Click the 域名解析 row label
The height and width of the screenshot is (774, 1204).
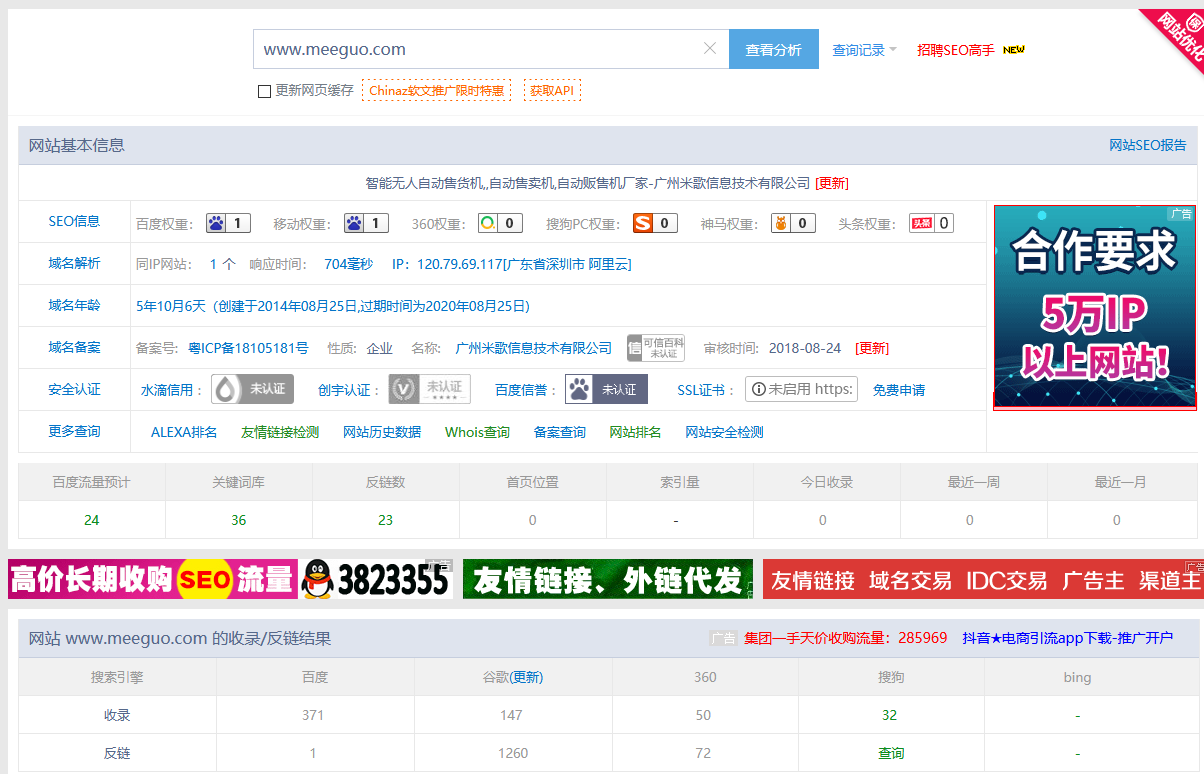pos(75,263)
